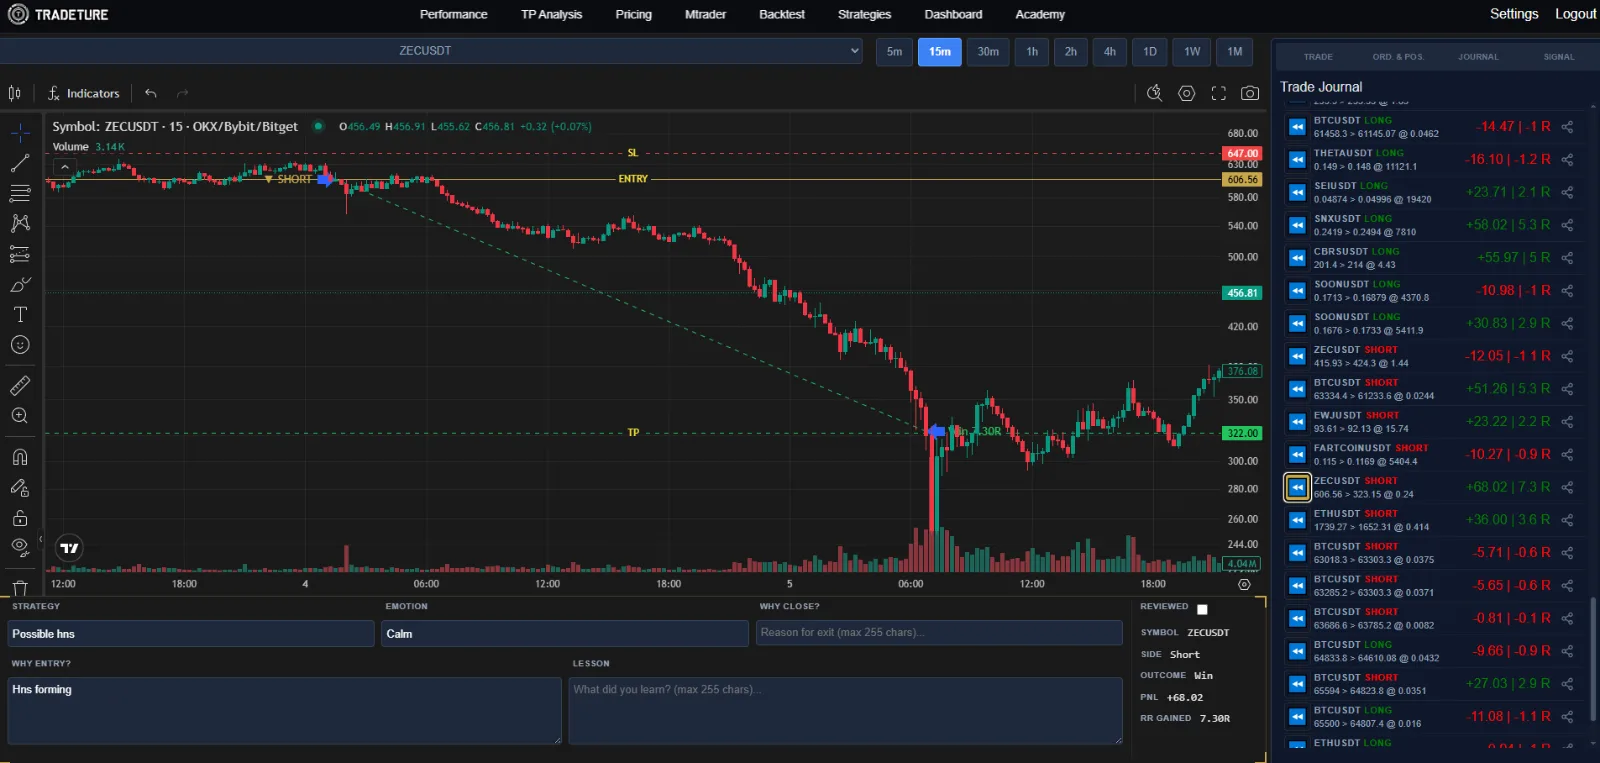Click the Strategy input field

[191, 634]
